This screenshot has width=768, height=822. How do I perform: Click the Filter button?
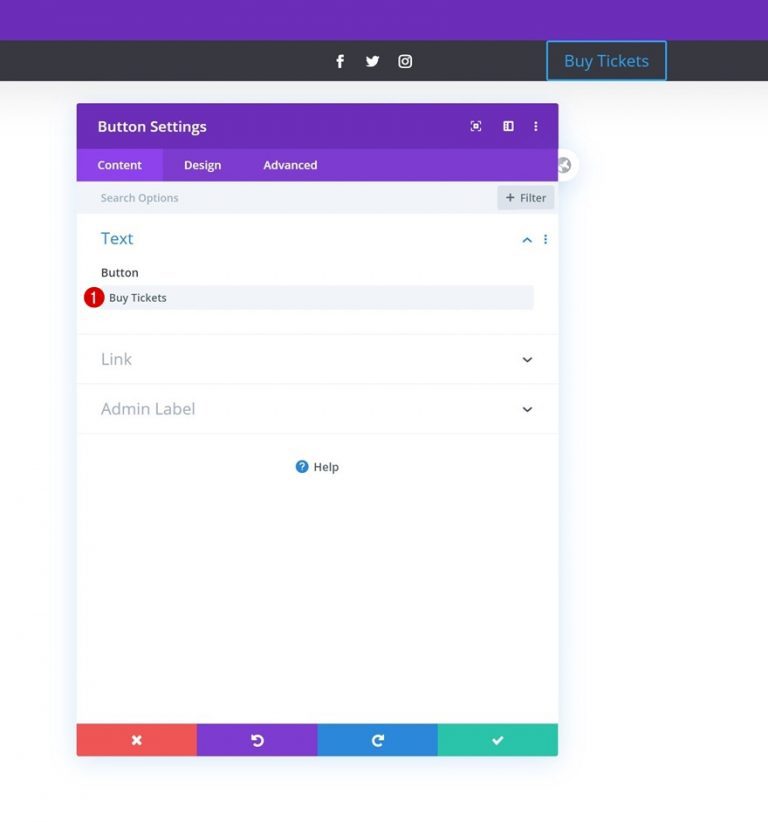pyautogui.click(x=526, y=198)
